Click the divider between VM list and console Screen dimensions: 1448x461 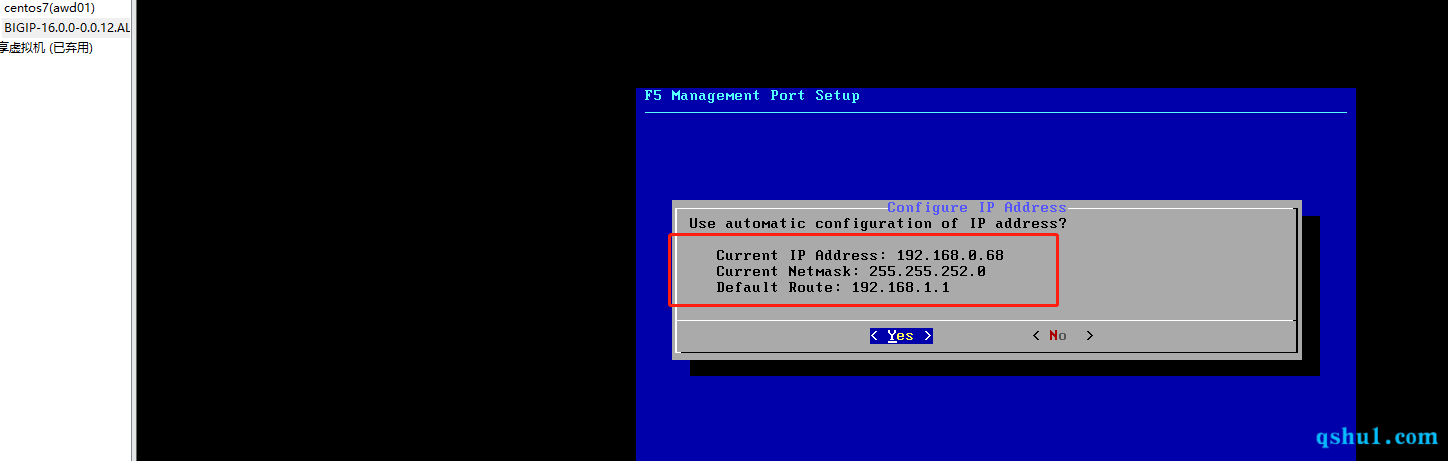133,230
